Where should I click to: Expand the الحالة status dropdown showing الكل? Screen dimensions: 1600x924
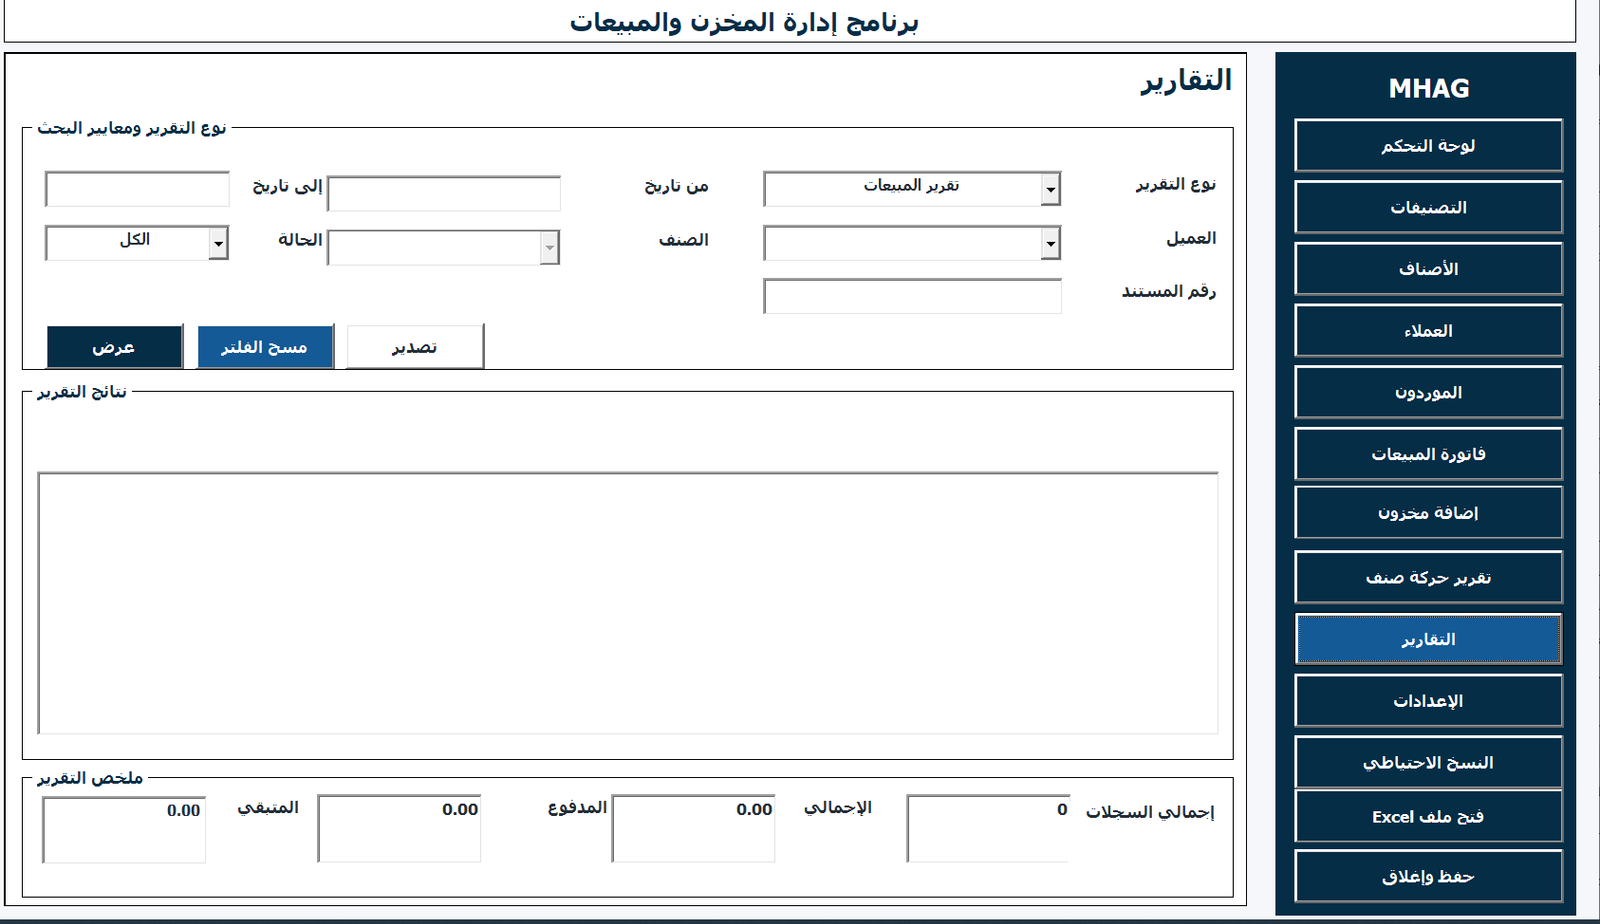(x=218, y=243)
